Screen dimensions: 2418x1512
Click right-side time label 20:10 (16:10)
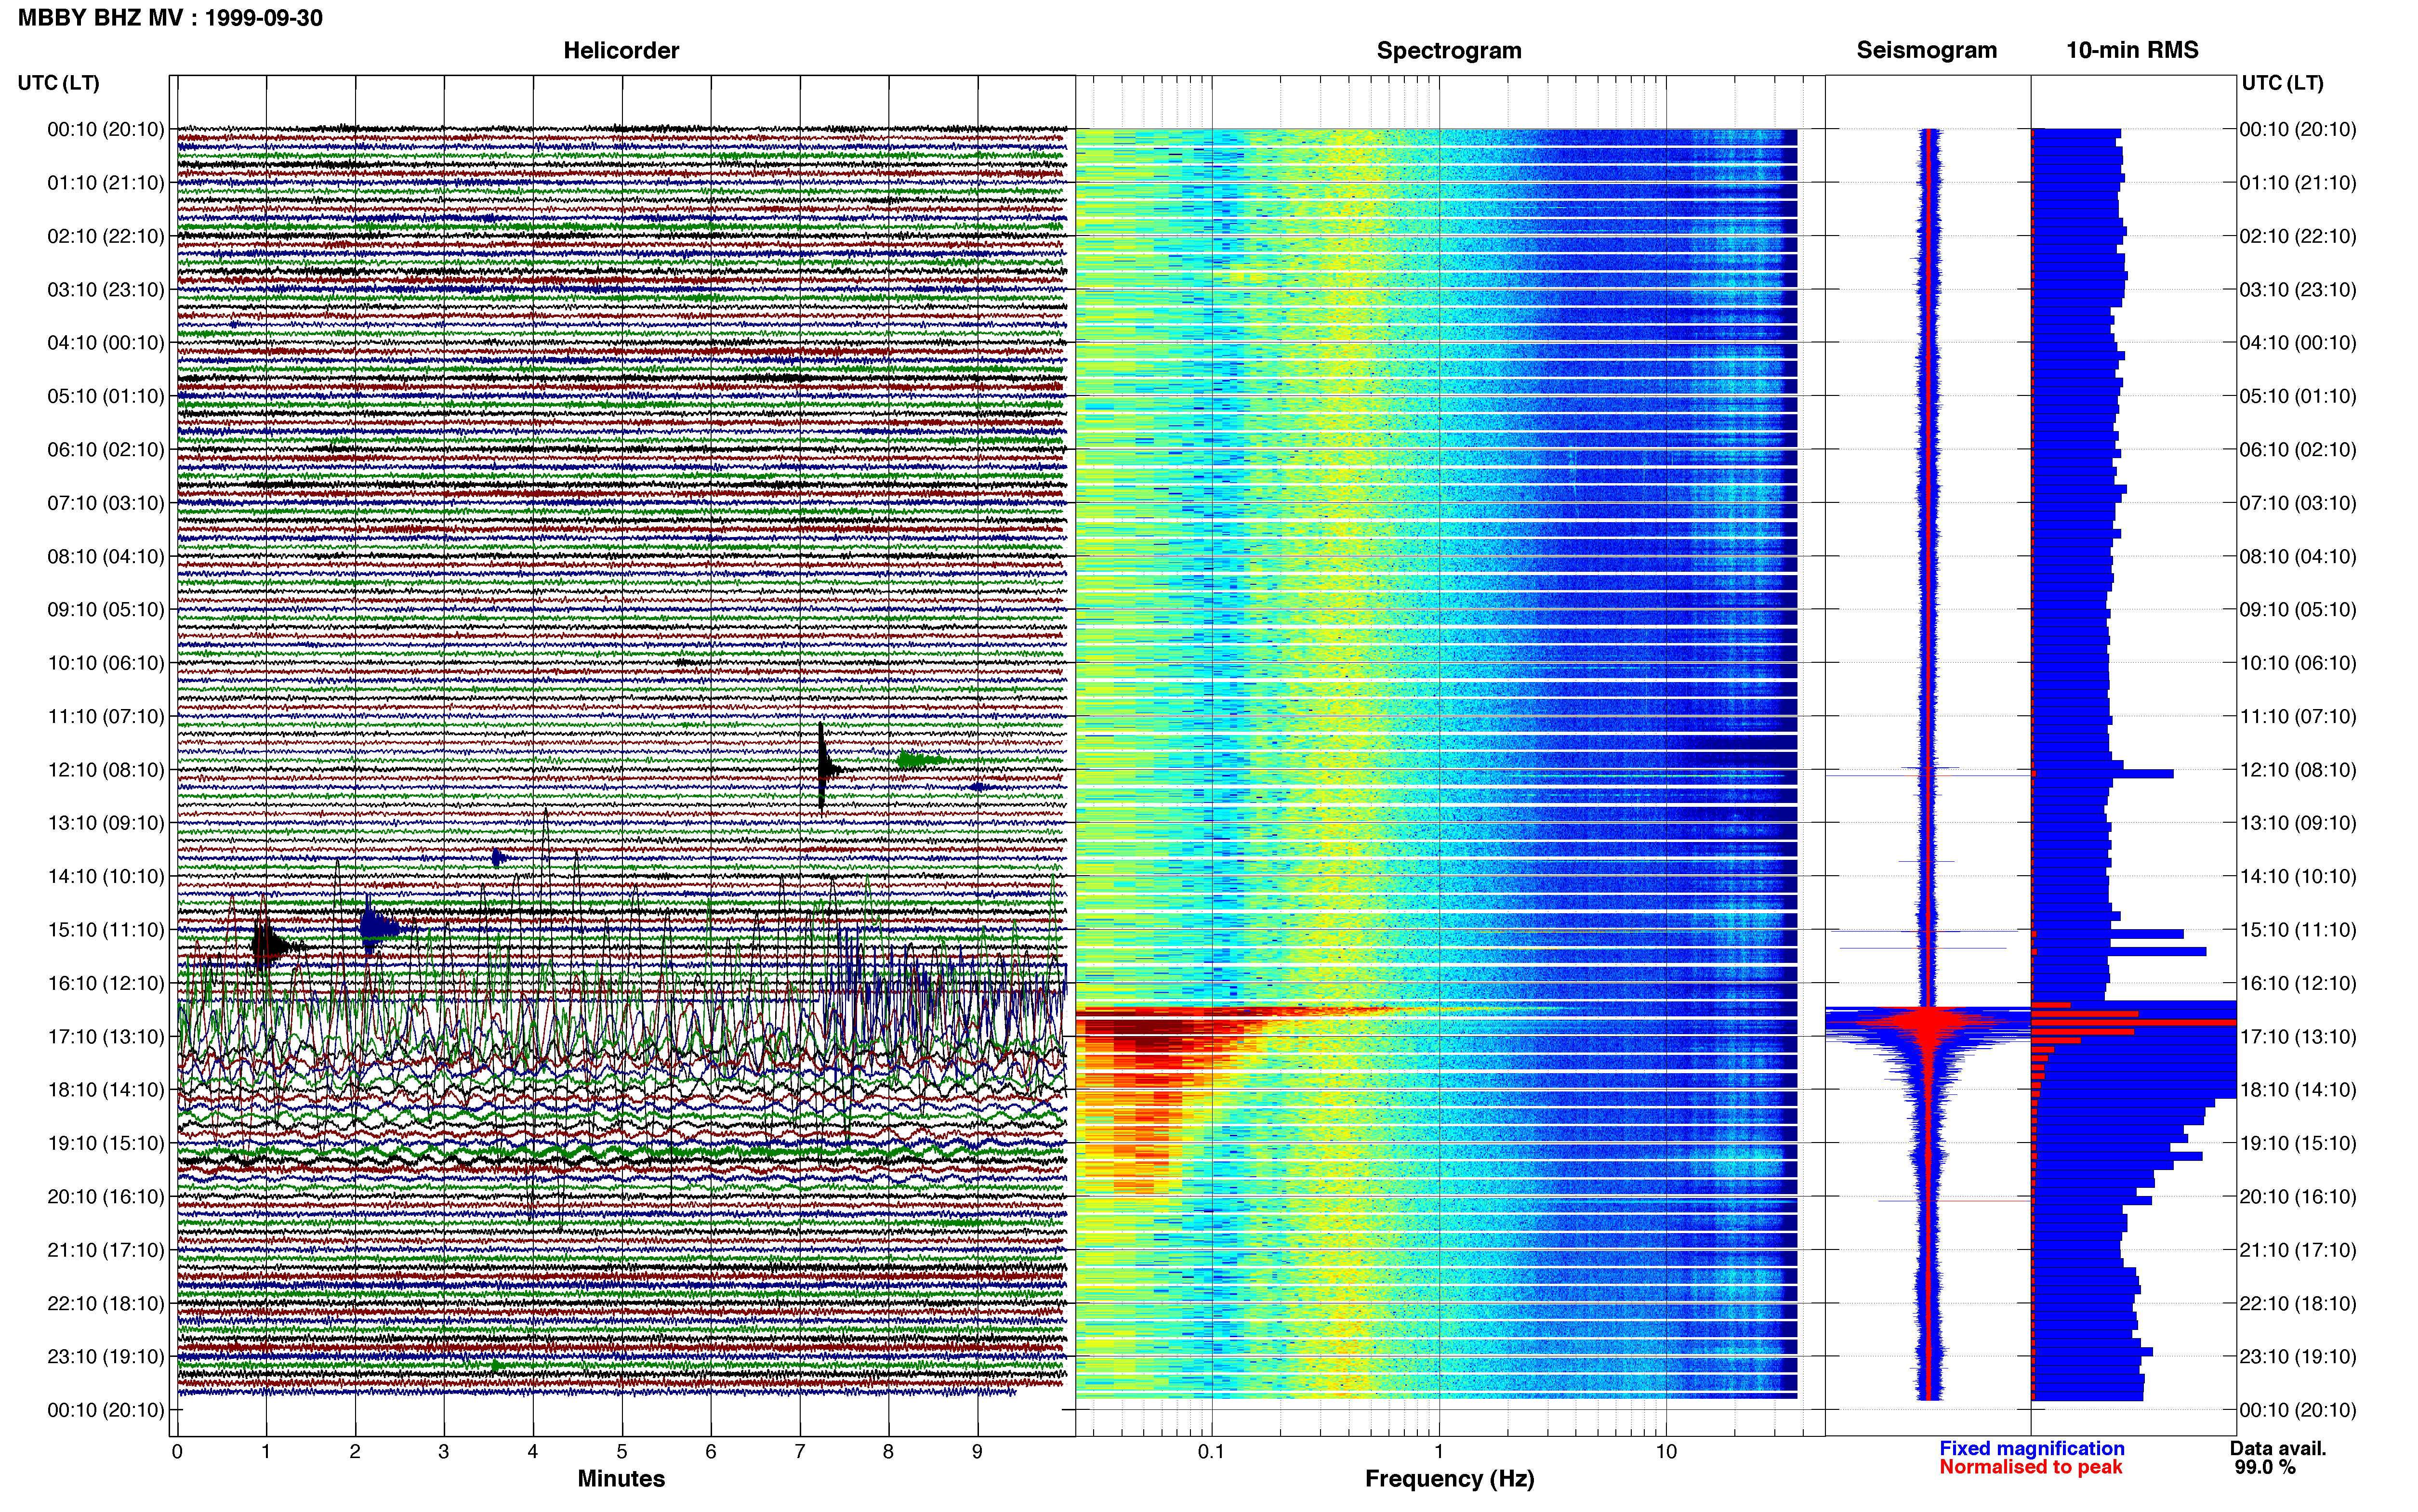pyautogui.click(x=2298, y=1196)
